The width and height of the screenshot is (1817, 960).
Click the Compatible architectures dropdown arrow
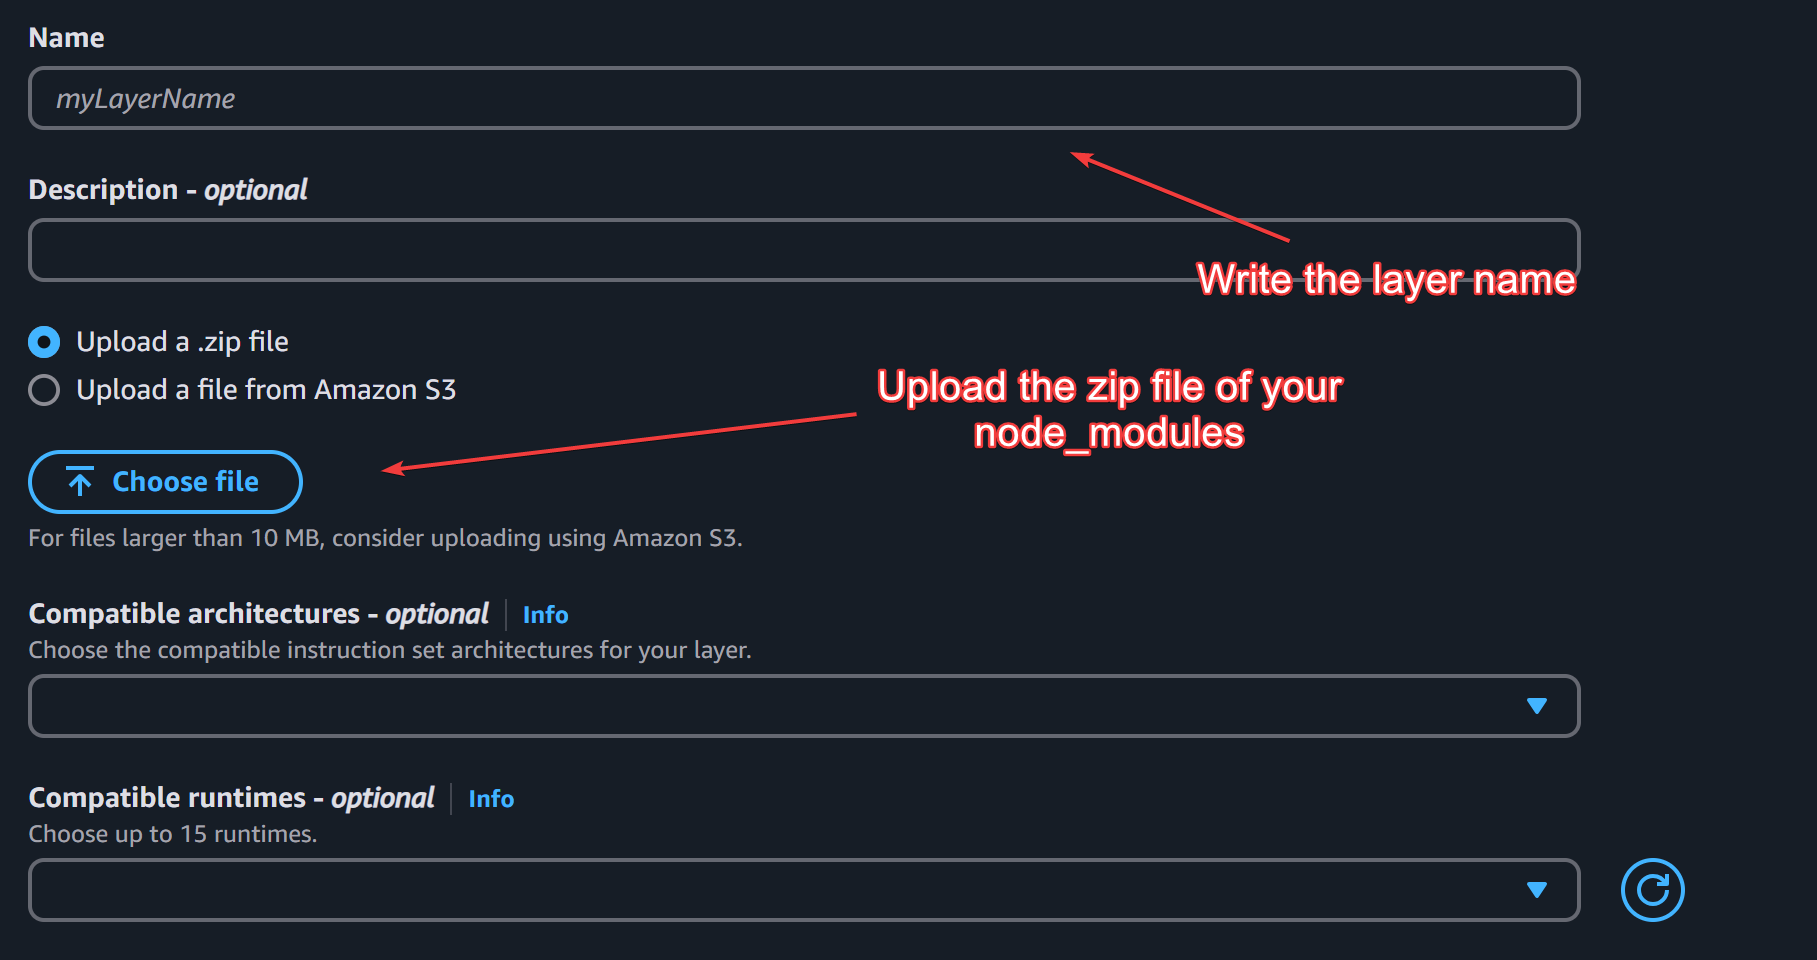[1537, 706]
